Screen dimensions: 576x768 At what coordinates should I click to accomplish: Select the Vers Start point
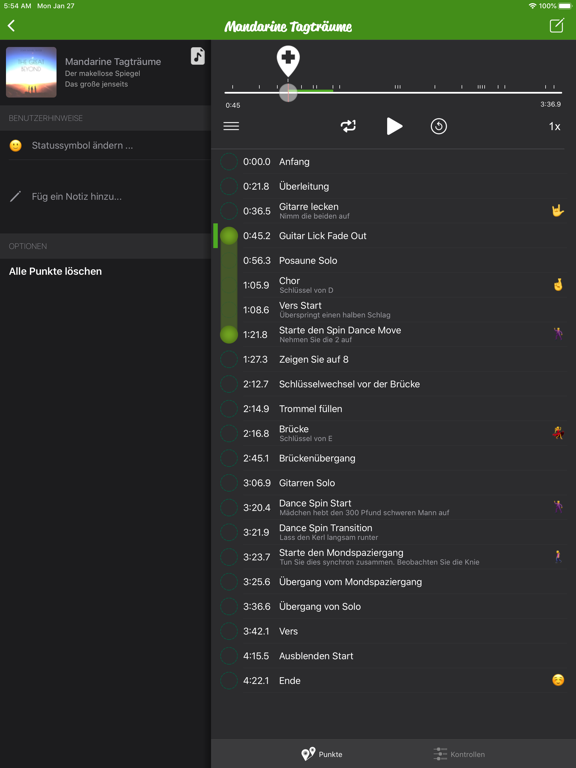click(x=392, y=310)
